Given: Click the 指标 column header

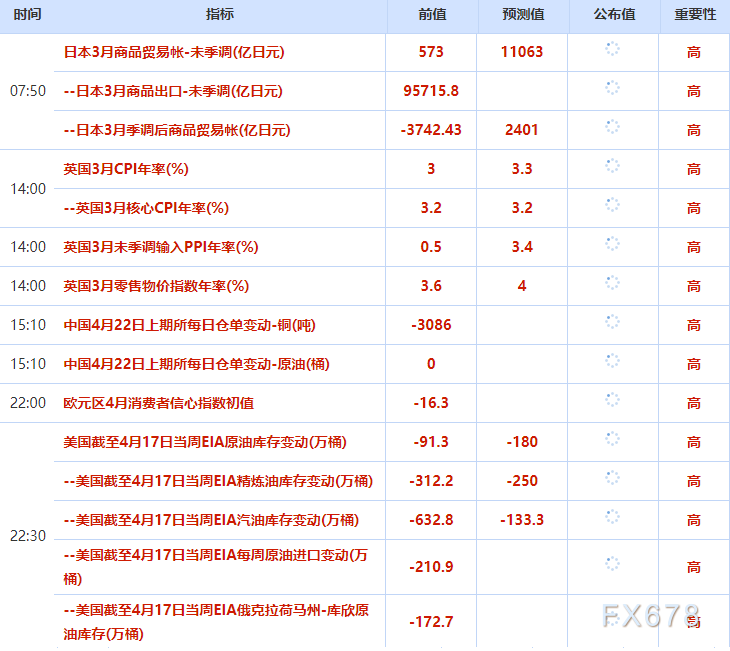Looking at the screenshot, I should pyautogui.click(x=220, y=14).
